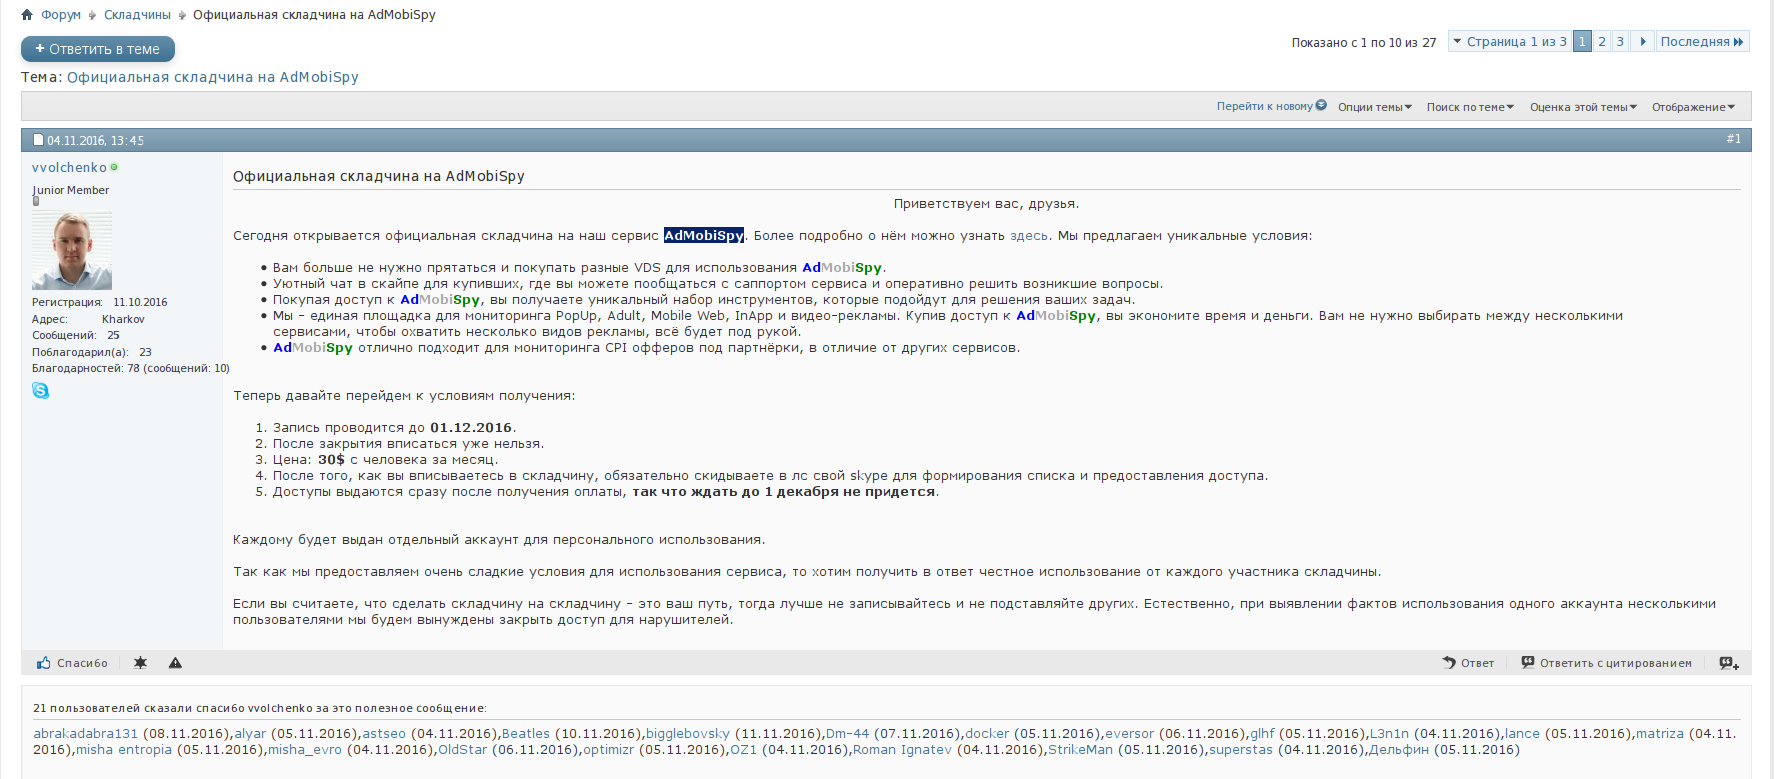Open bigglebovsky profile link
Viewport: 1774px width, 779px height.
[x=688, y=733]
